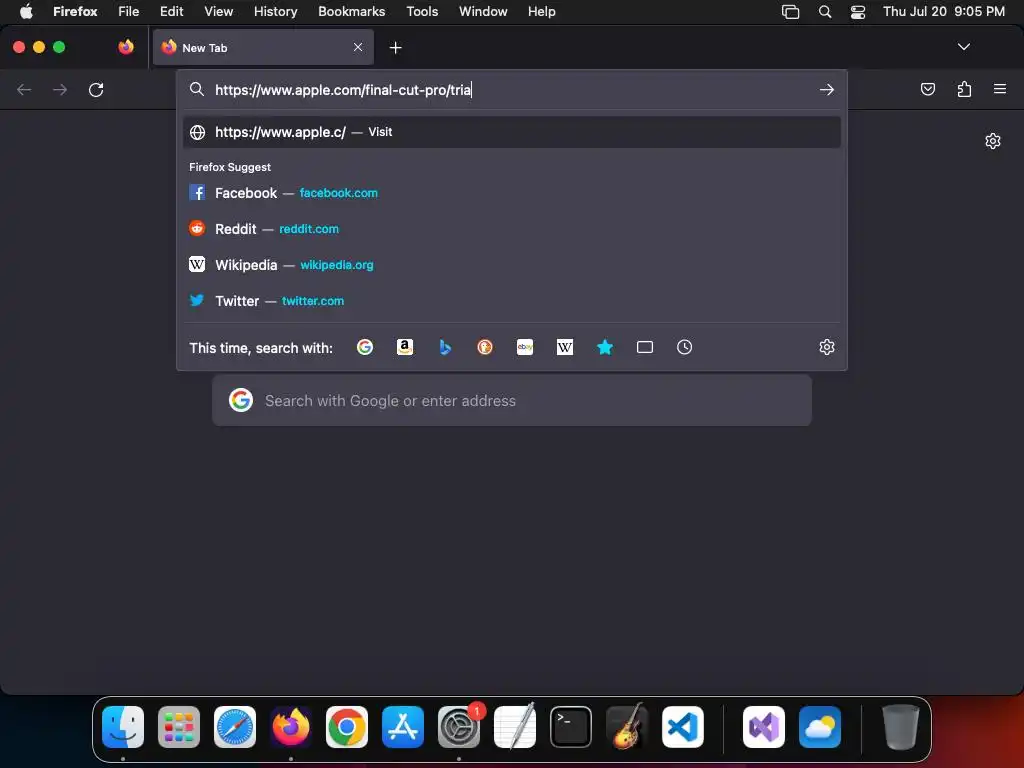This screenshot has width=1024, height=768.
Task: Search this time with eBay icon
Action: tap(525, 347)
